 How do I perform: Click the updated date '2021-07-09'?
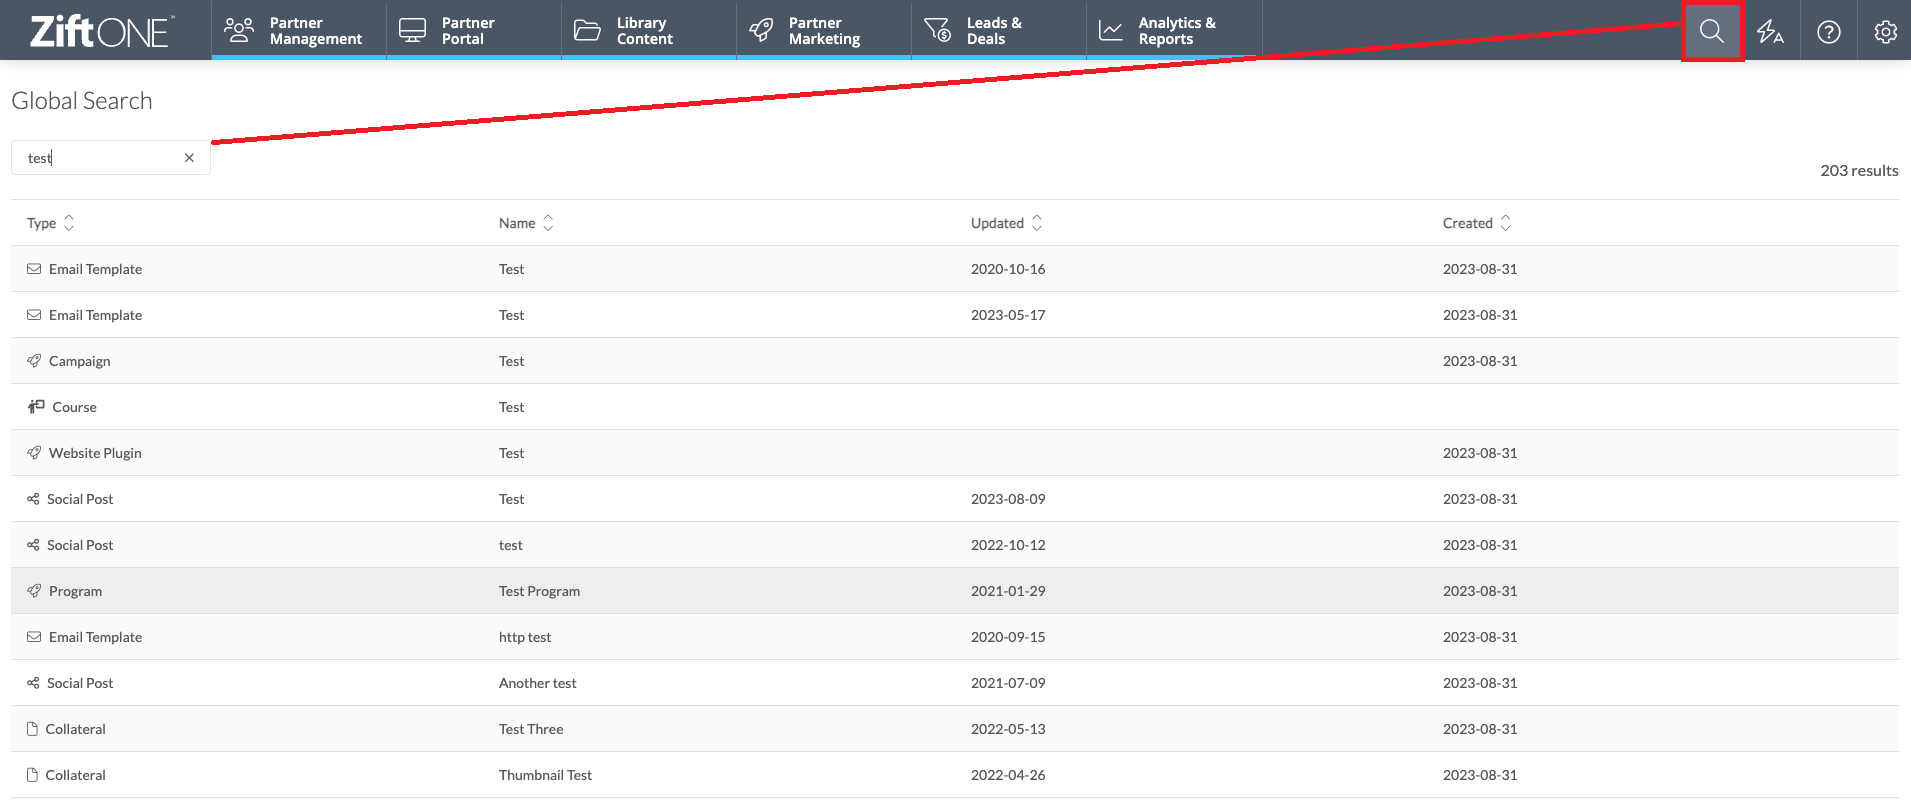(x=1008, y=683)
